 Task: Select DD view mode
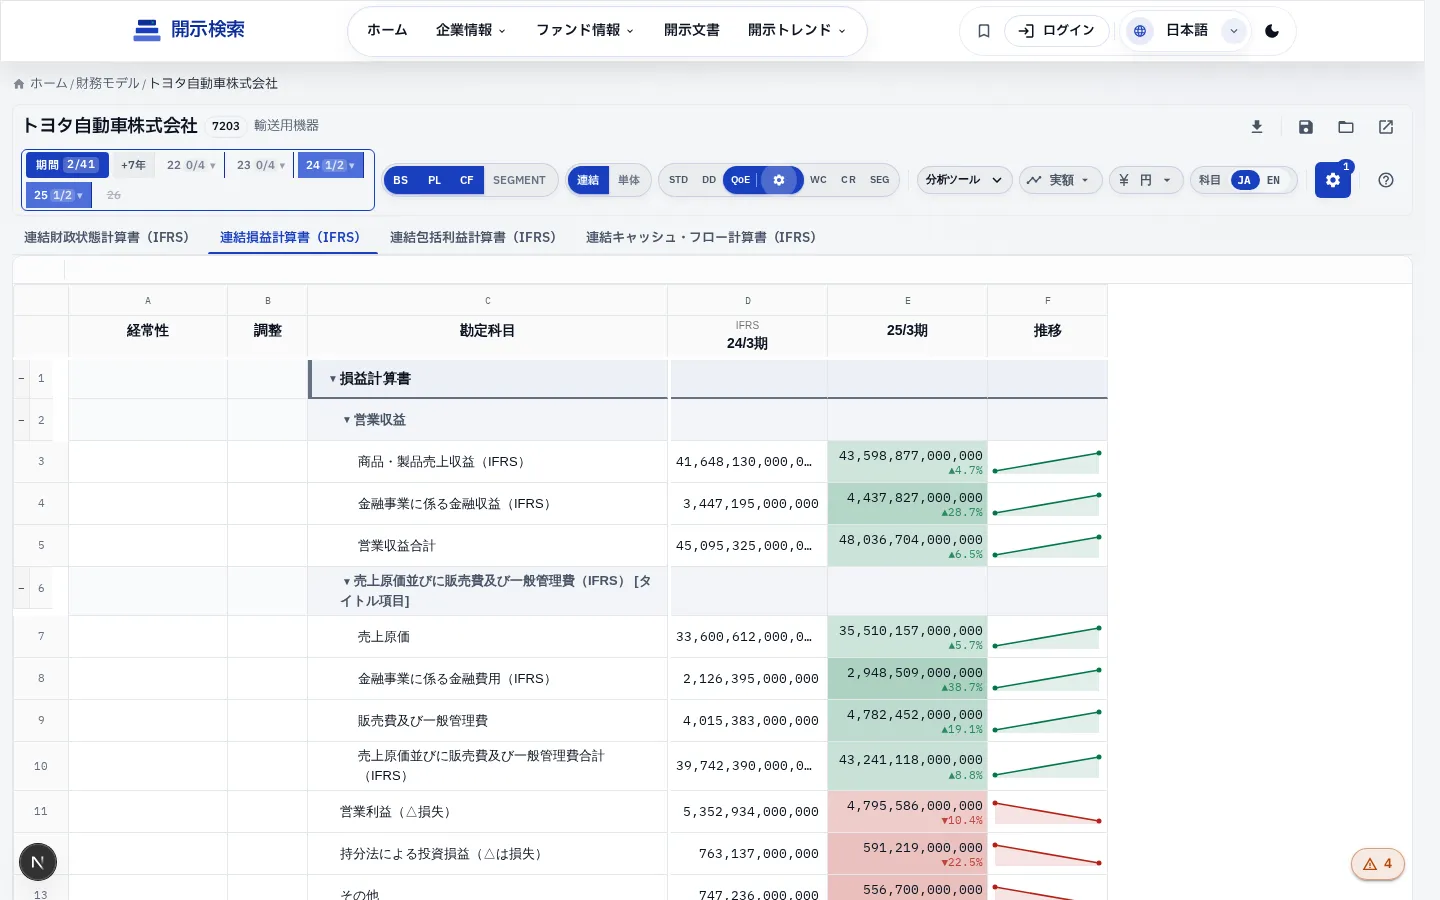pyautogui.click(x=709, y=180)
